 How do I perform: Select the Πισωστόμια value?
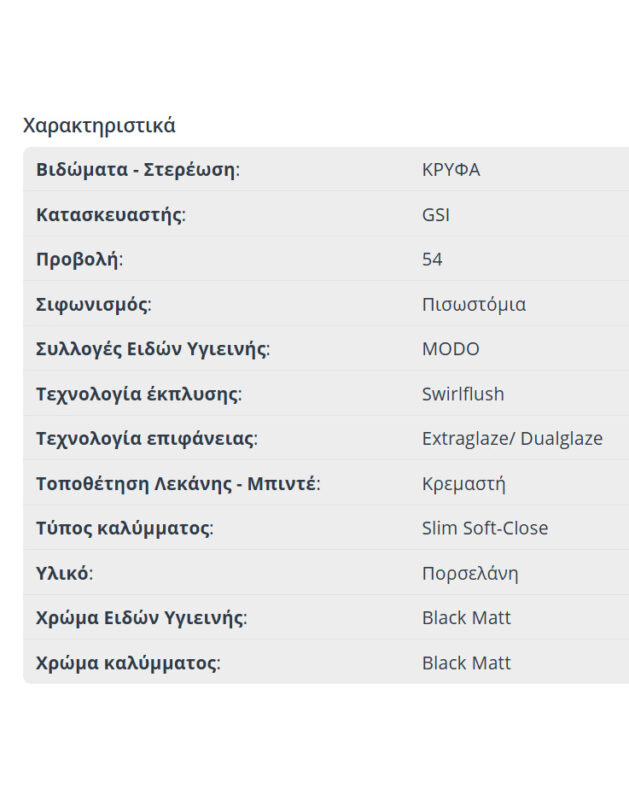point(474,304)
